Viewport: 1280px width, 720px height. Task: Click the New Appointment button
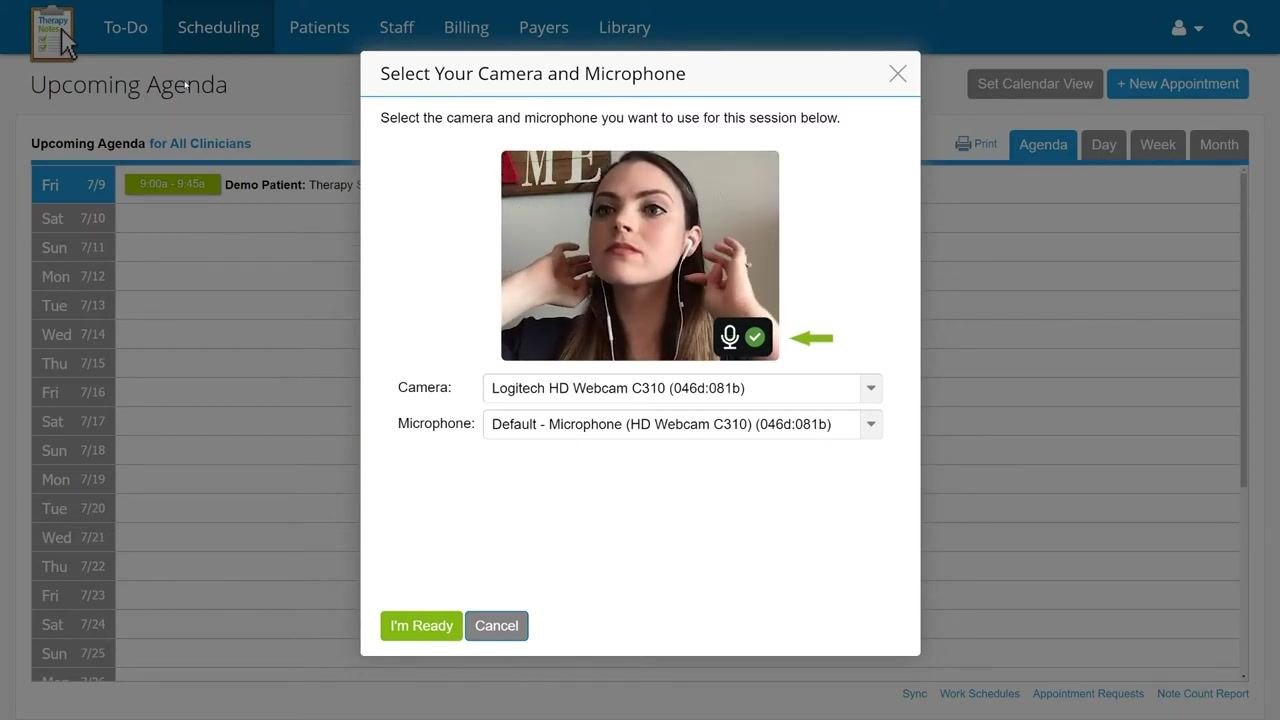(x=1178, y=84)
